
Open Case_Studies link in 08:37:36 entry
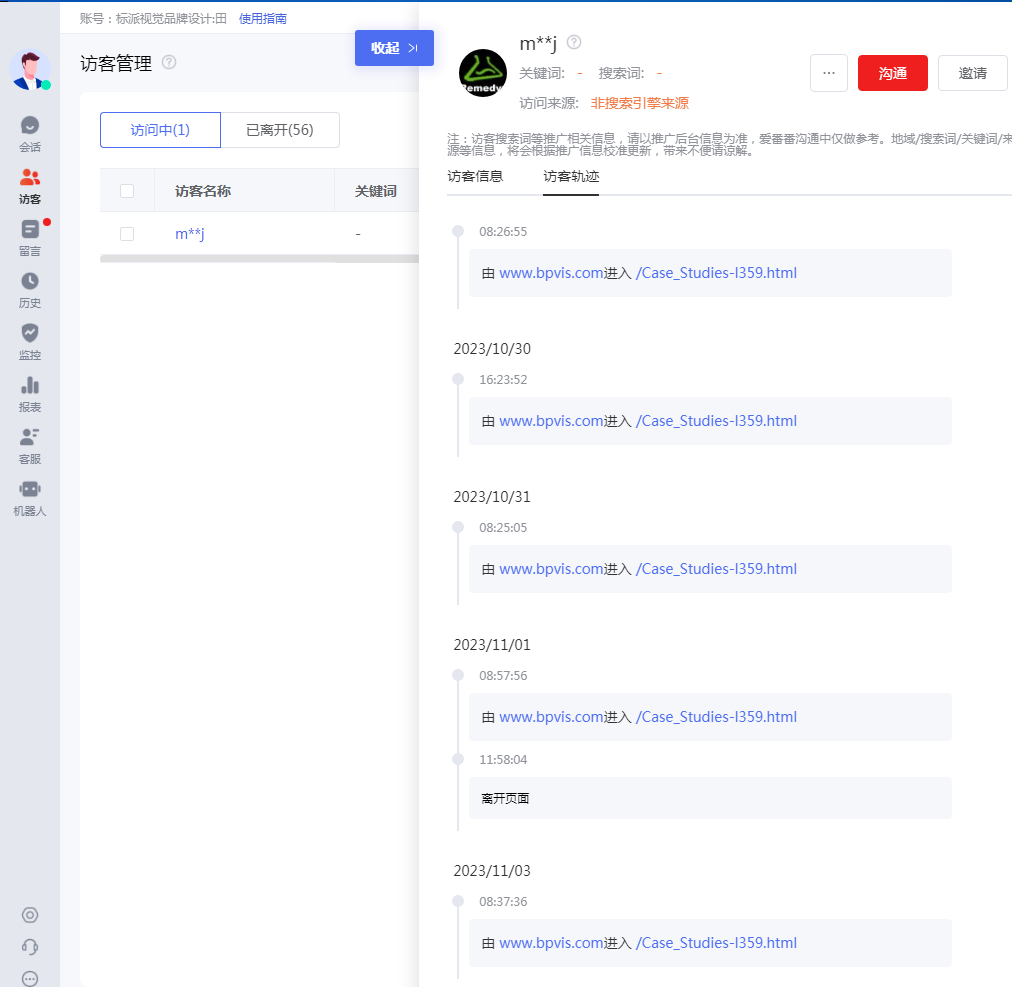716,942
